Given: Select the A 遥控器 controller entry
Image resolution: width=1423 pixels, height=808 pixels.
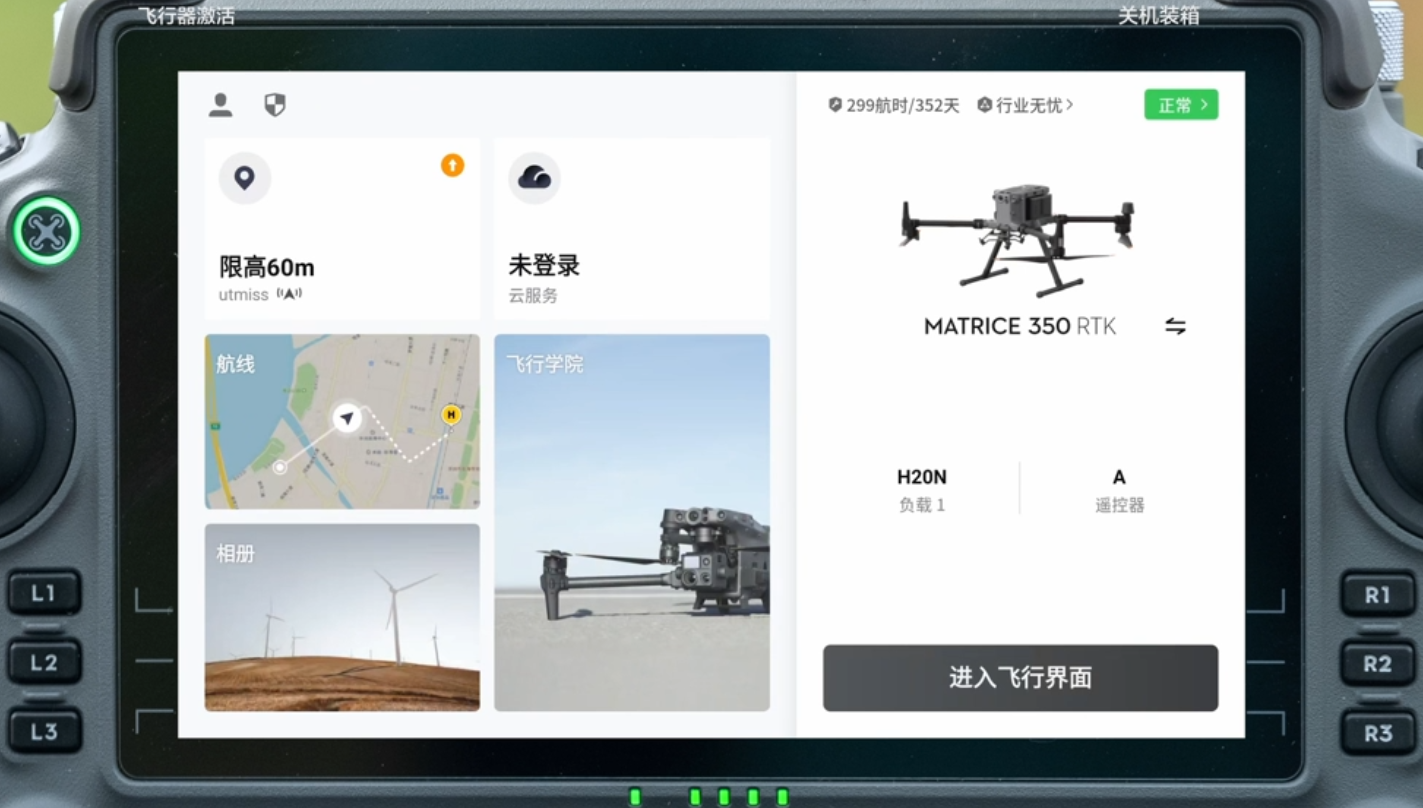Looking at the screenshot, I should click(1119, 489).
